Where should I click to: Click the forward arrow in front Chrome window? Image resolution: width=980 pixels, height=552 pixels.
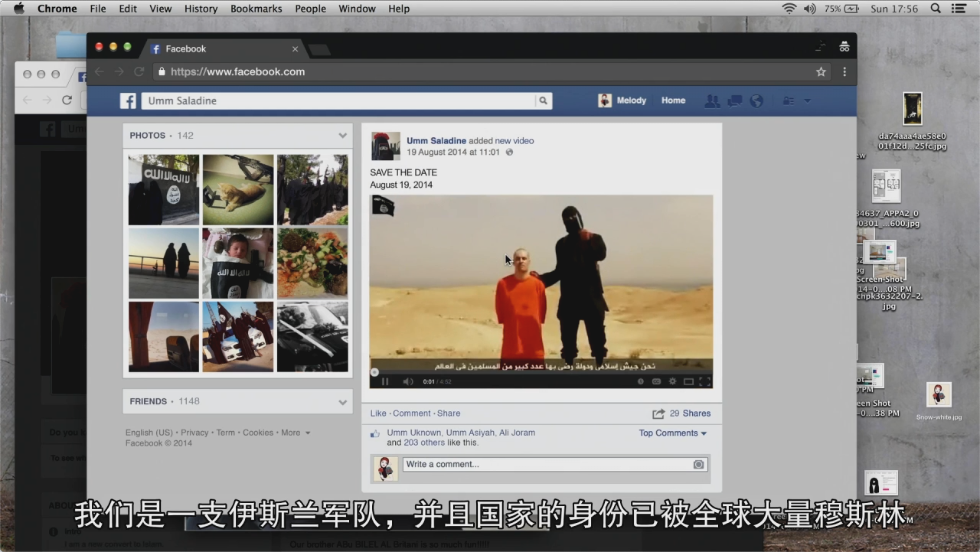click(119, 72)
